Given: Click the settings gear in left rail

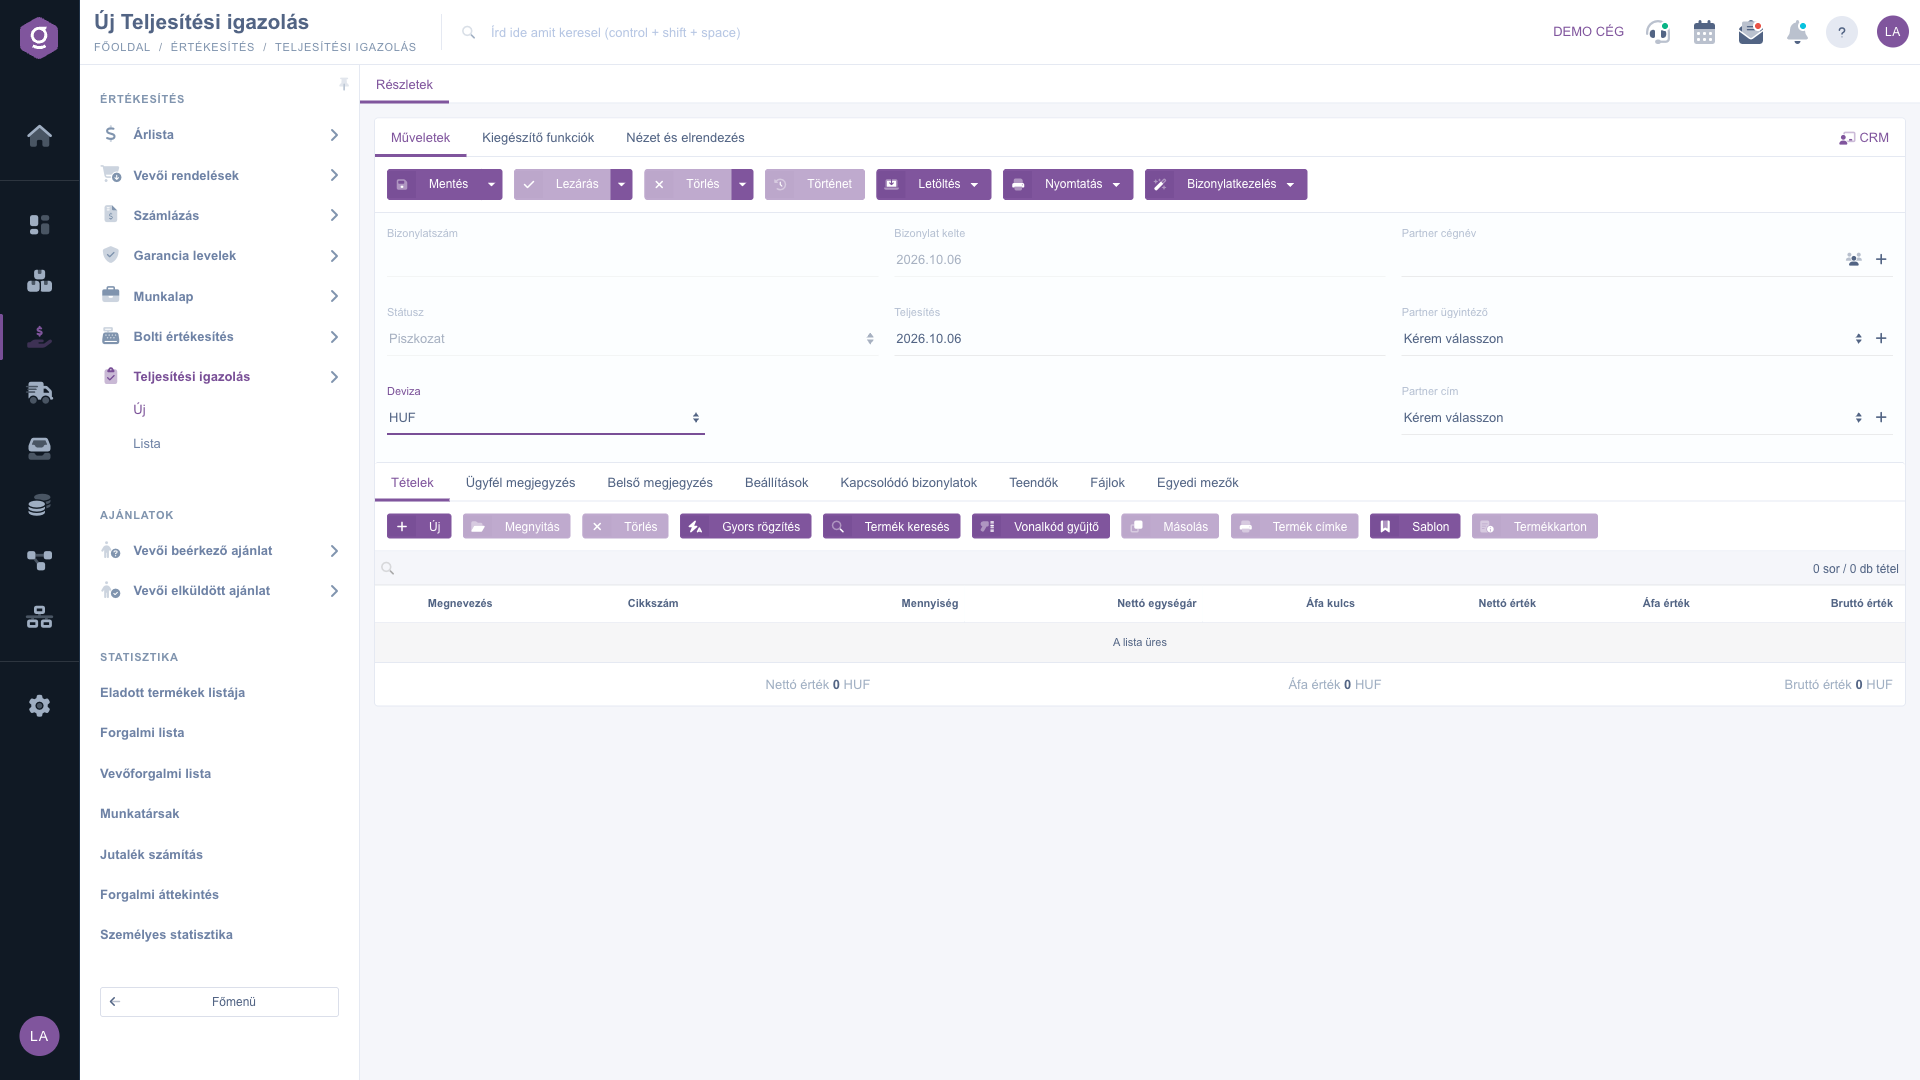Looking at the screenshot, I should pyautogui.click(x=39, y=706).
